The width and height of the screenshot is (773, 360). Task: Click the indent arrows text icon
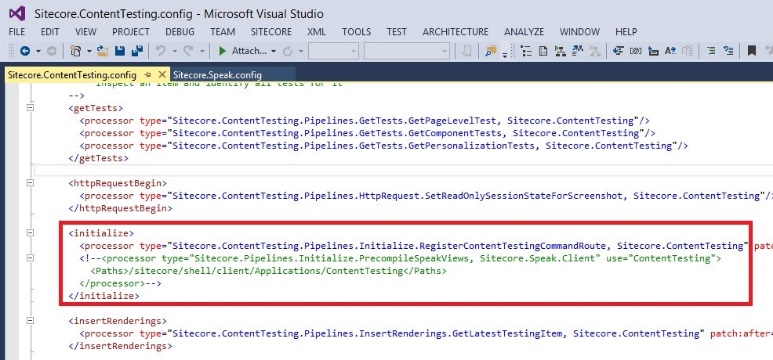pyautogui.click(x=619, y=51)
